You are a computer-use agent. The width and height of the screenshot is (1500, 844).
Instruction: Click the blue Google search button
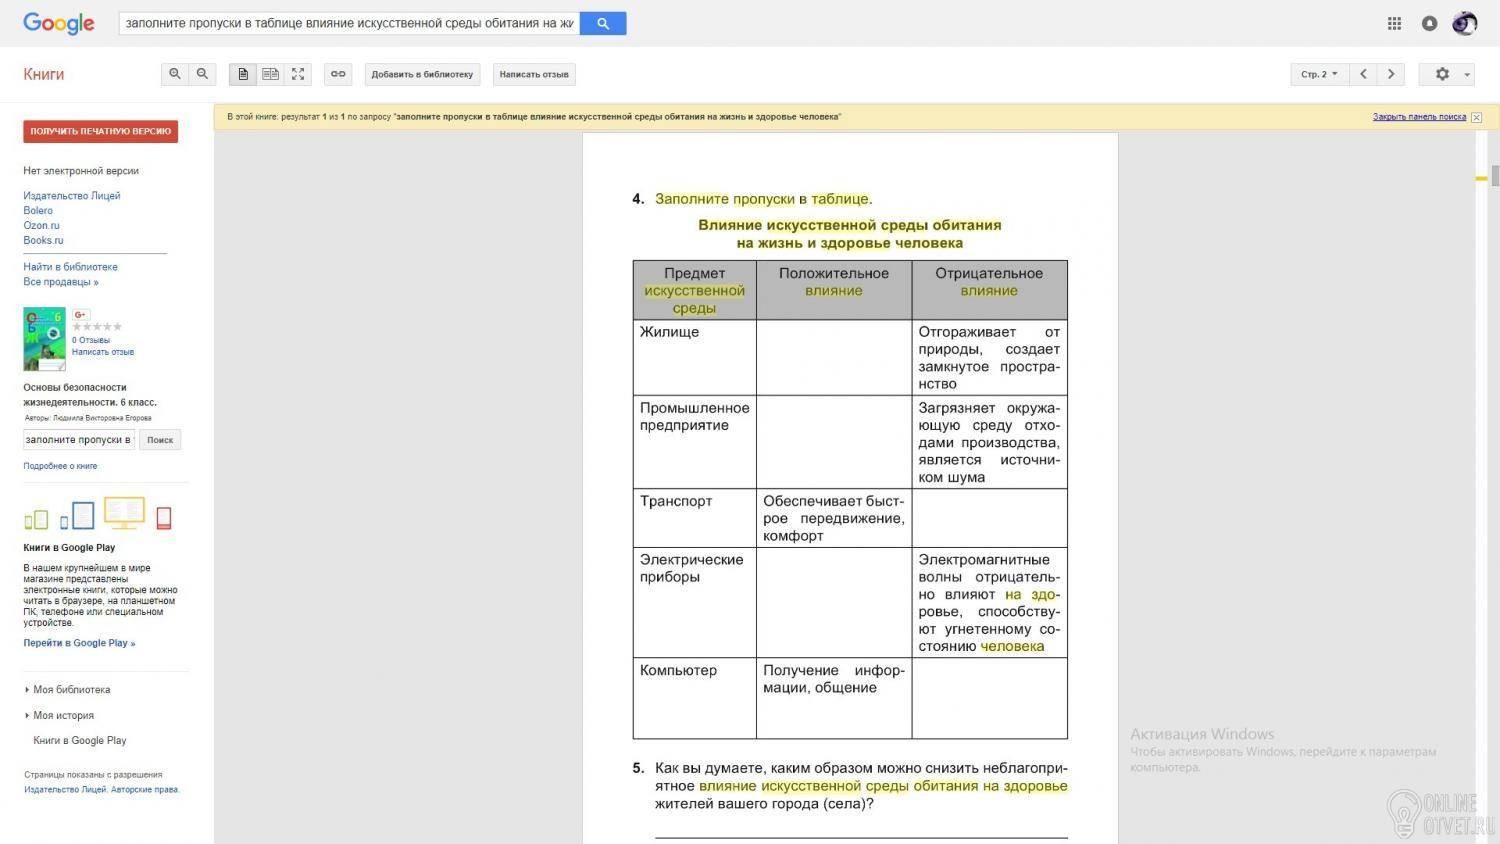point(603,23)
